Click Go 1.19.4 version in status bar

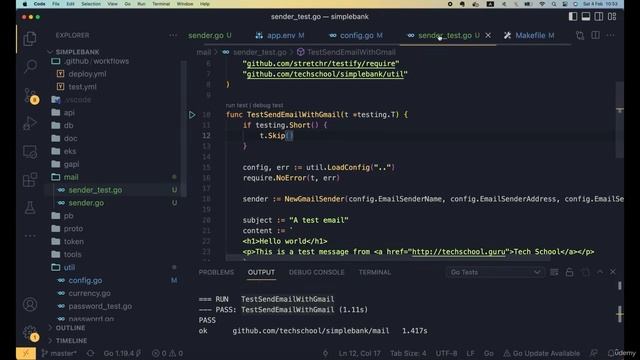pos(122,353)
